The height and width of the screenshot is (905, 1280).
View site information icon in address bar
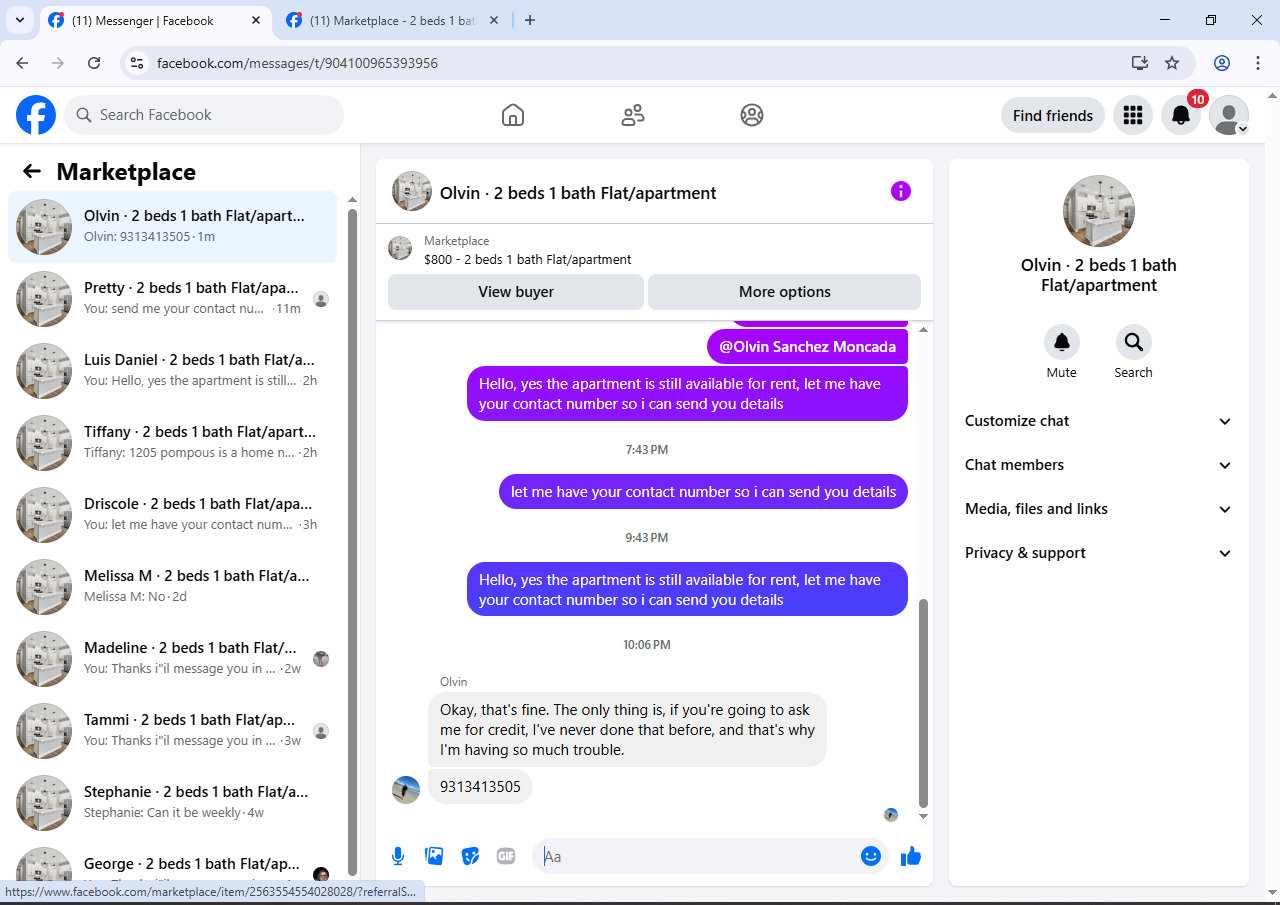[138, 63]
